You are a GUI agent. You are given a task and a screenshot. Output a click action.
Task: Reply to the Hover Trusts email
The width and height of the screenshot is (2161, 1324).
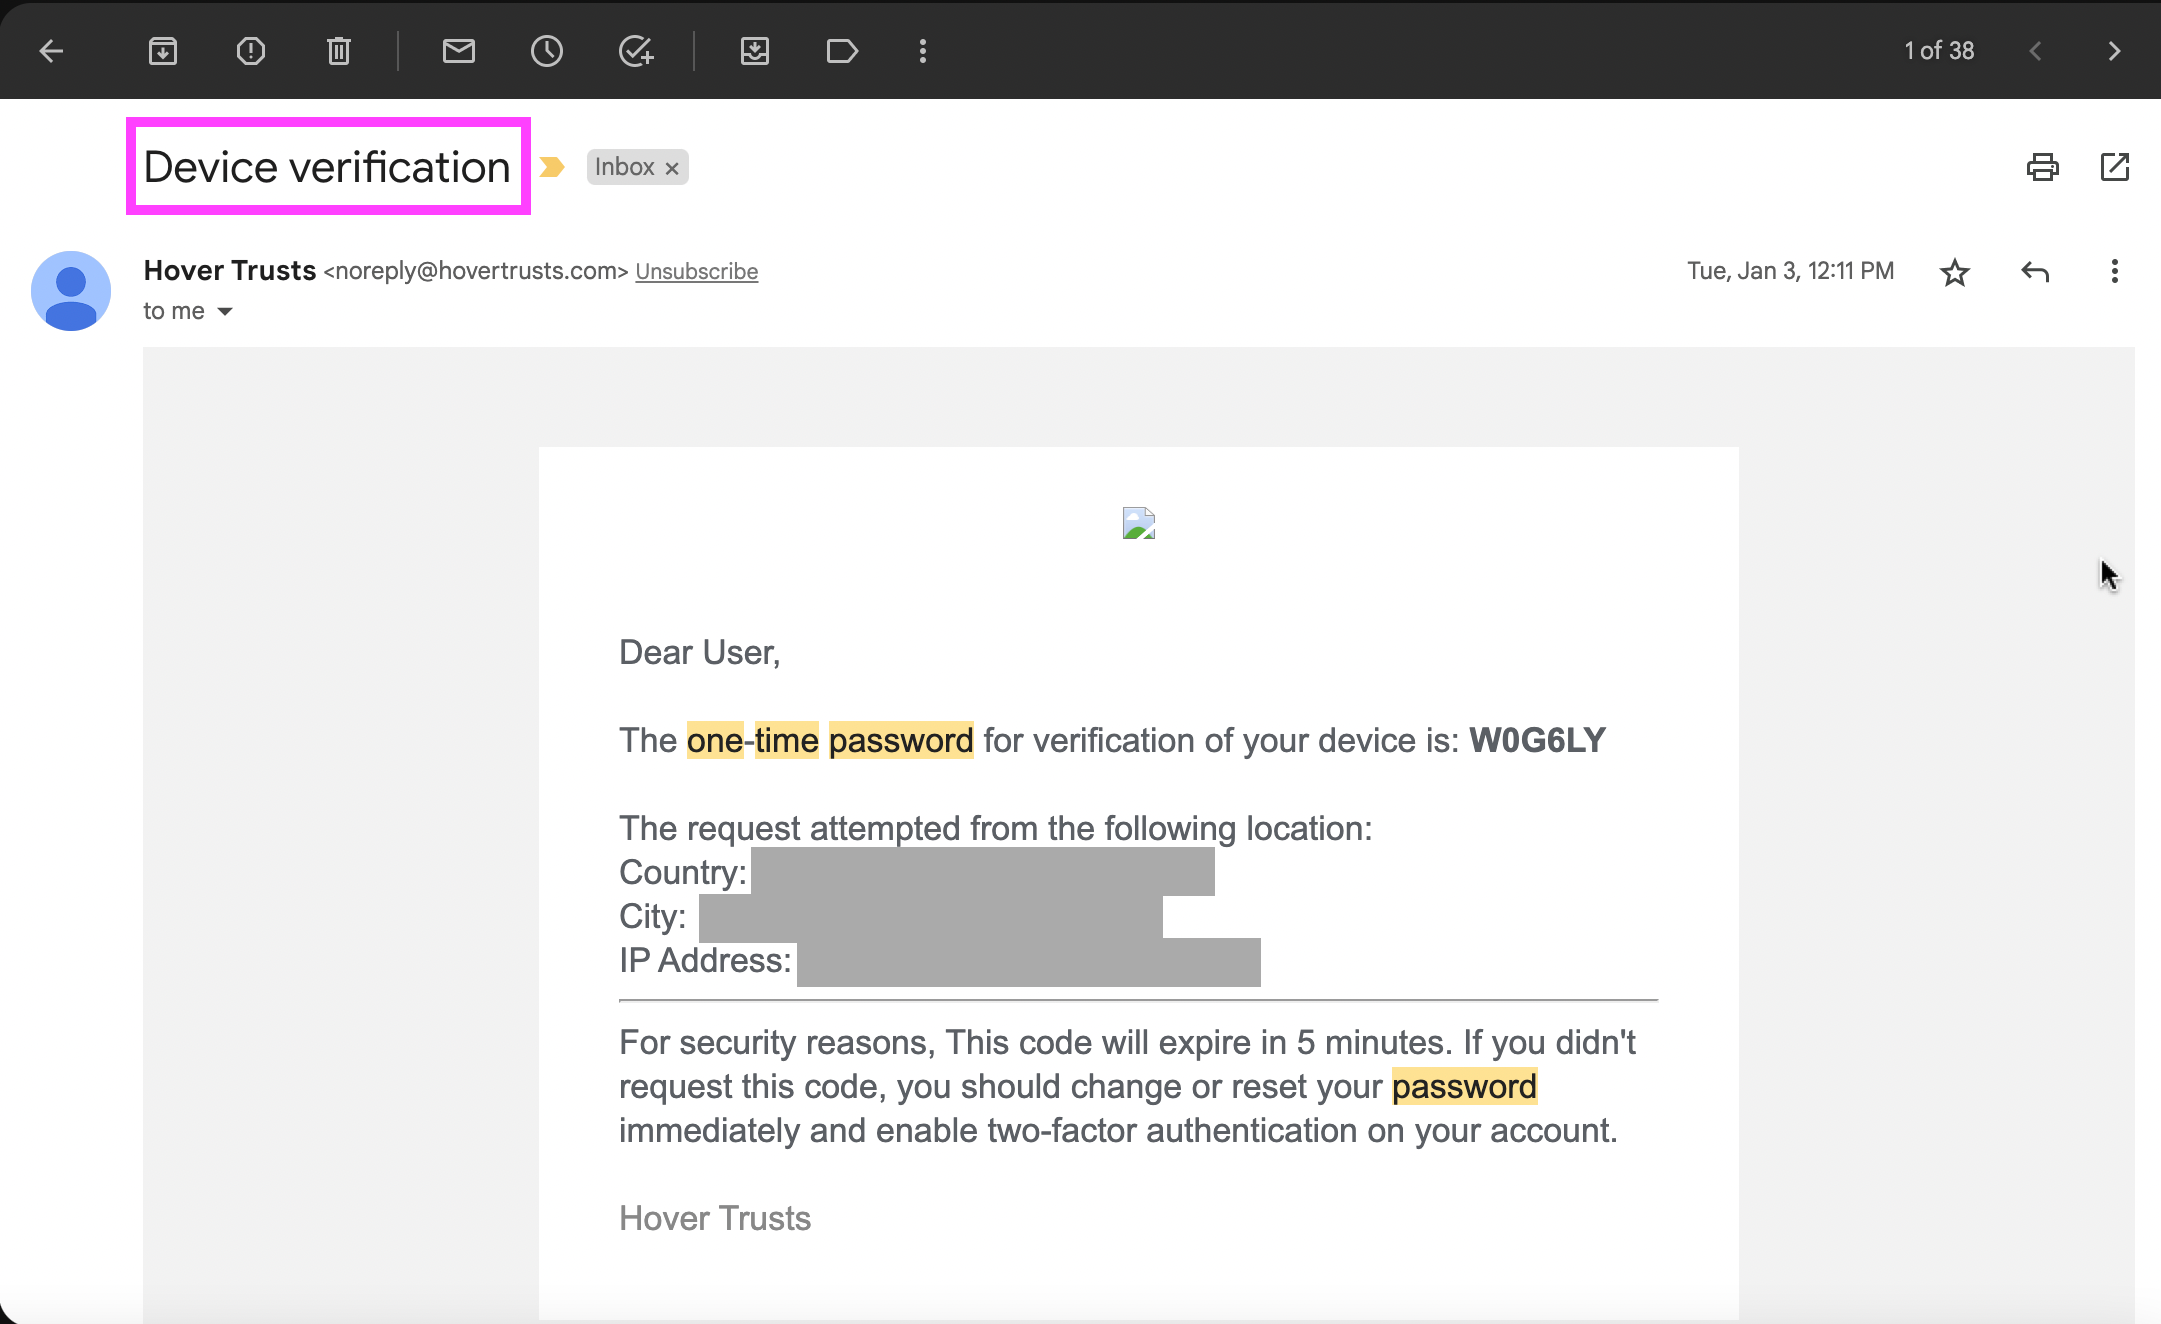pos(2035,272)
